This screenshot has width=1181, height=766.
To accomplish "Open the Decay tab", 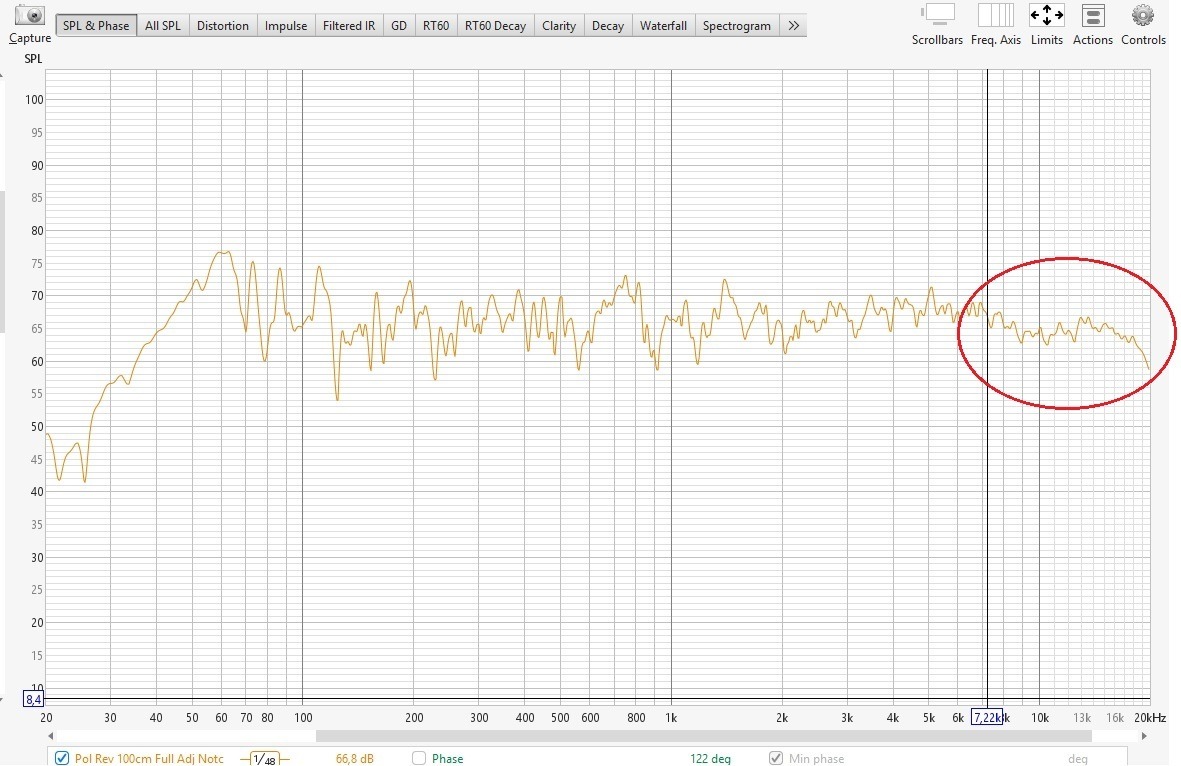I will [x=608, y=26].
